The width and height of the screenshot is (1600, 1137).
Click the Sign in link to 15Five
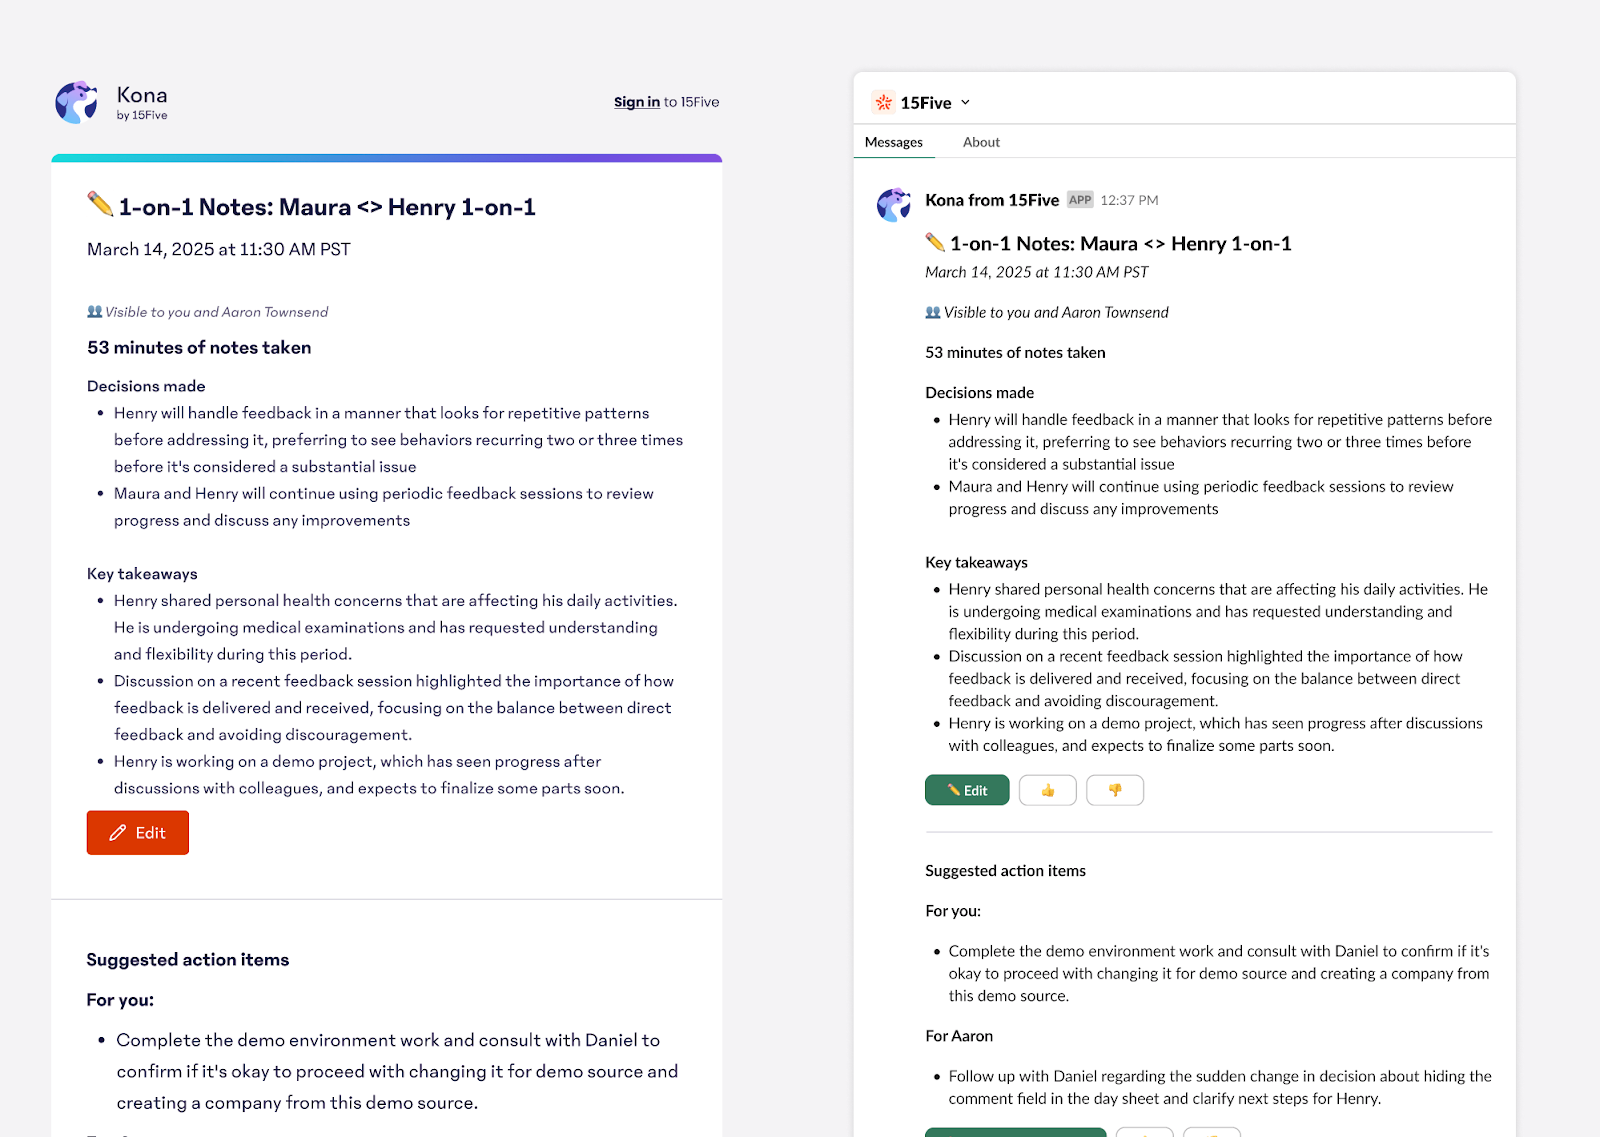[x=636, y=102]
